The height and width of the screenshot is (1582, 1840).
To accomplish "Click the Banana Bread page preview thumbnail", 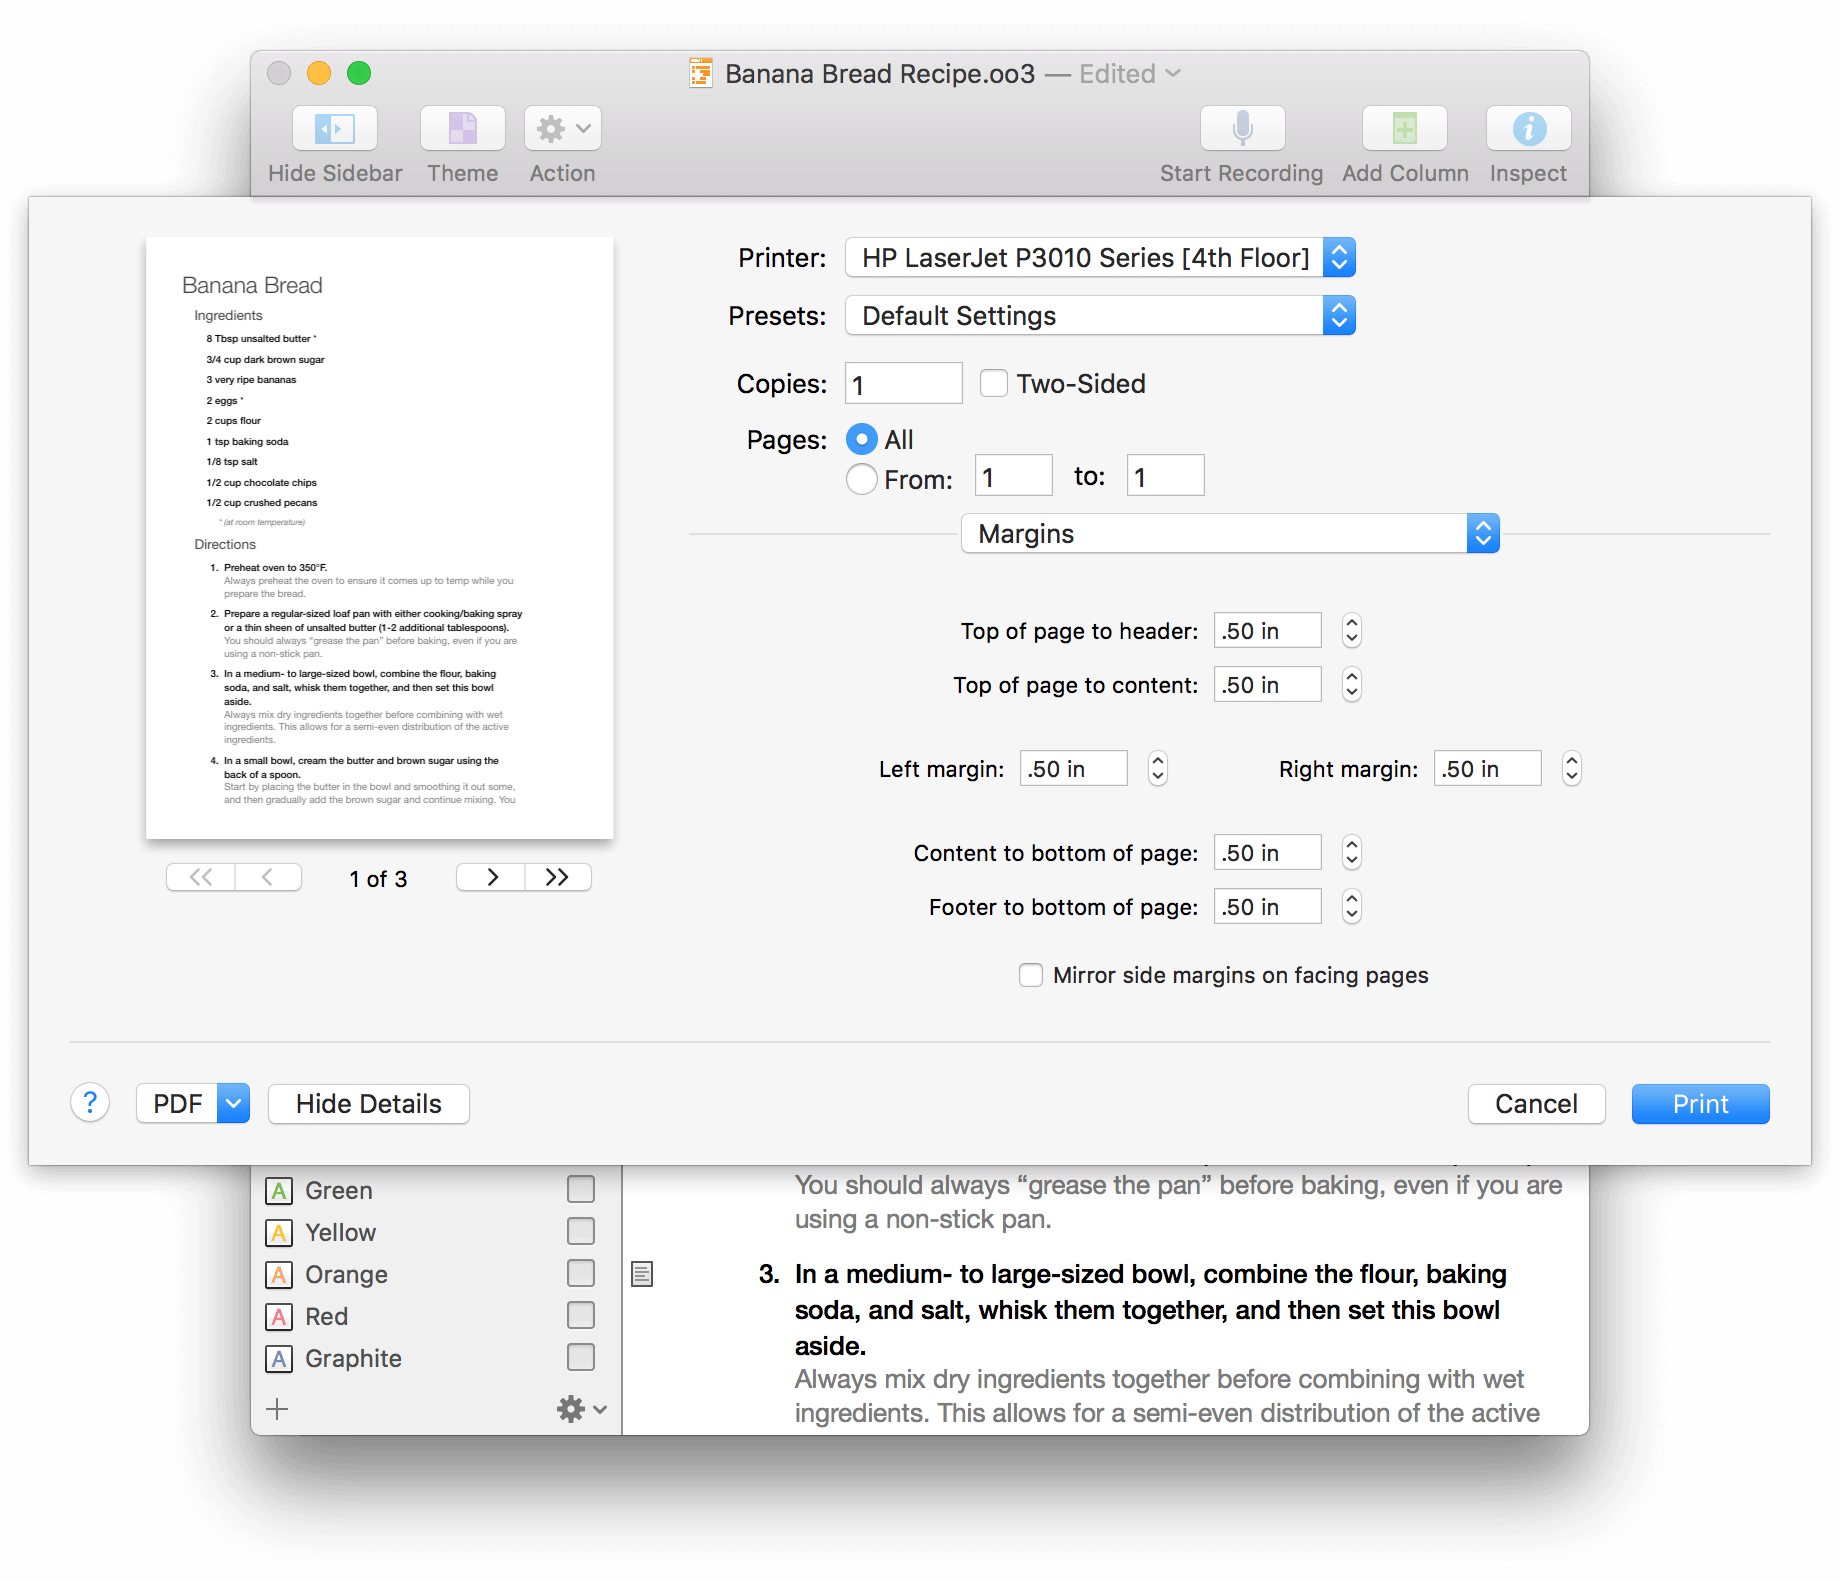I will tap(379, 537).
